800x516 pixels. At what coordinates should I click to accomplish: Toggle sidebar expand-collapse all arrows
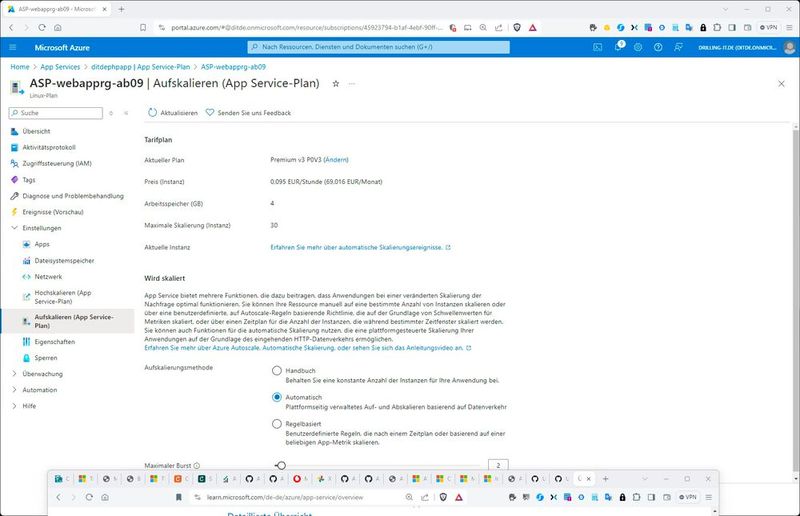tap(111, 113)
